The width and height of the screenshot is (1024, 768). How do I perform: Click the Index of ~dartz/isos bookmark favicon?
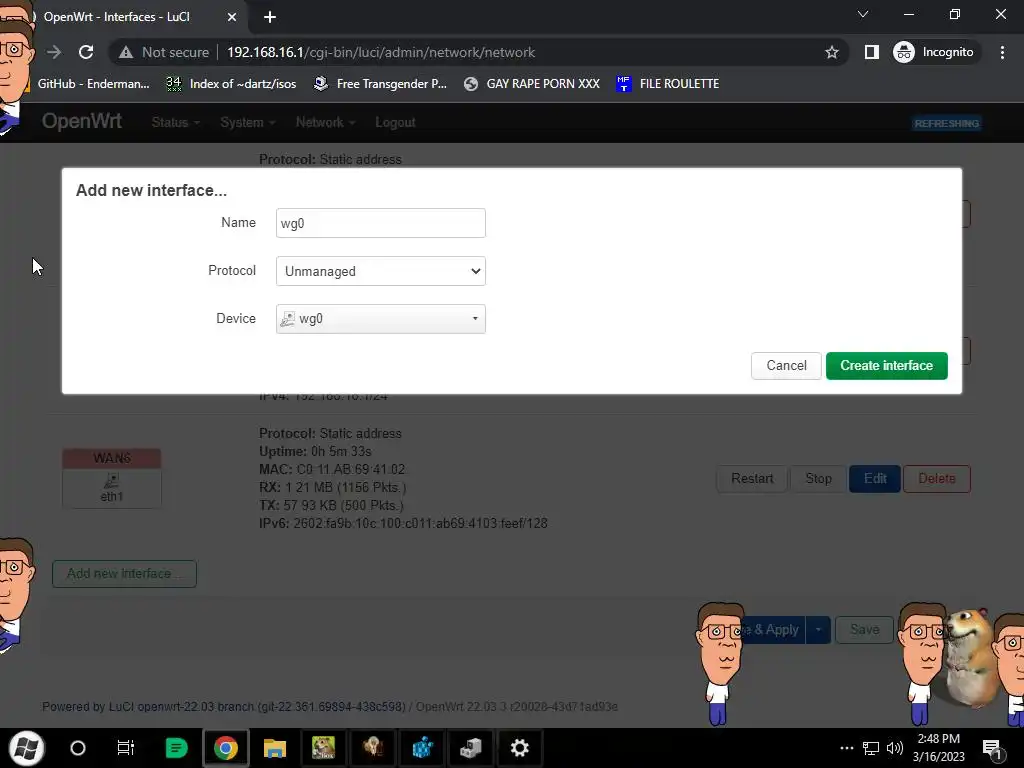coord(174,84)
